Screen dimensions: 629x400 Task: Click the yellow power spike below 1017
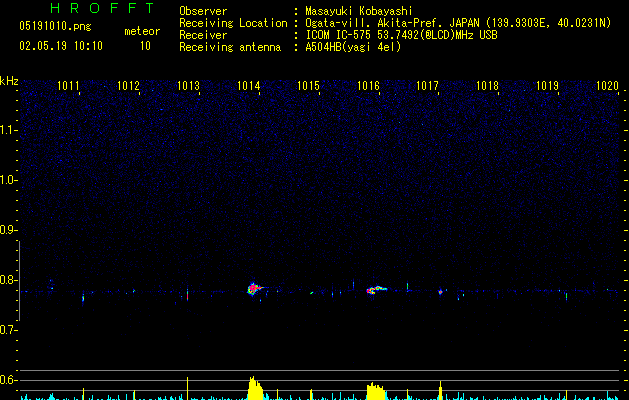[x=440, y=390]
